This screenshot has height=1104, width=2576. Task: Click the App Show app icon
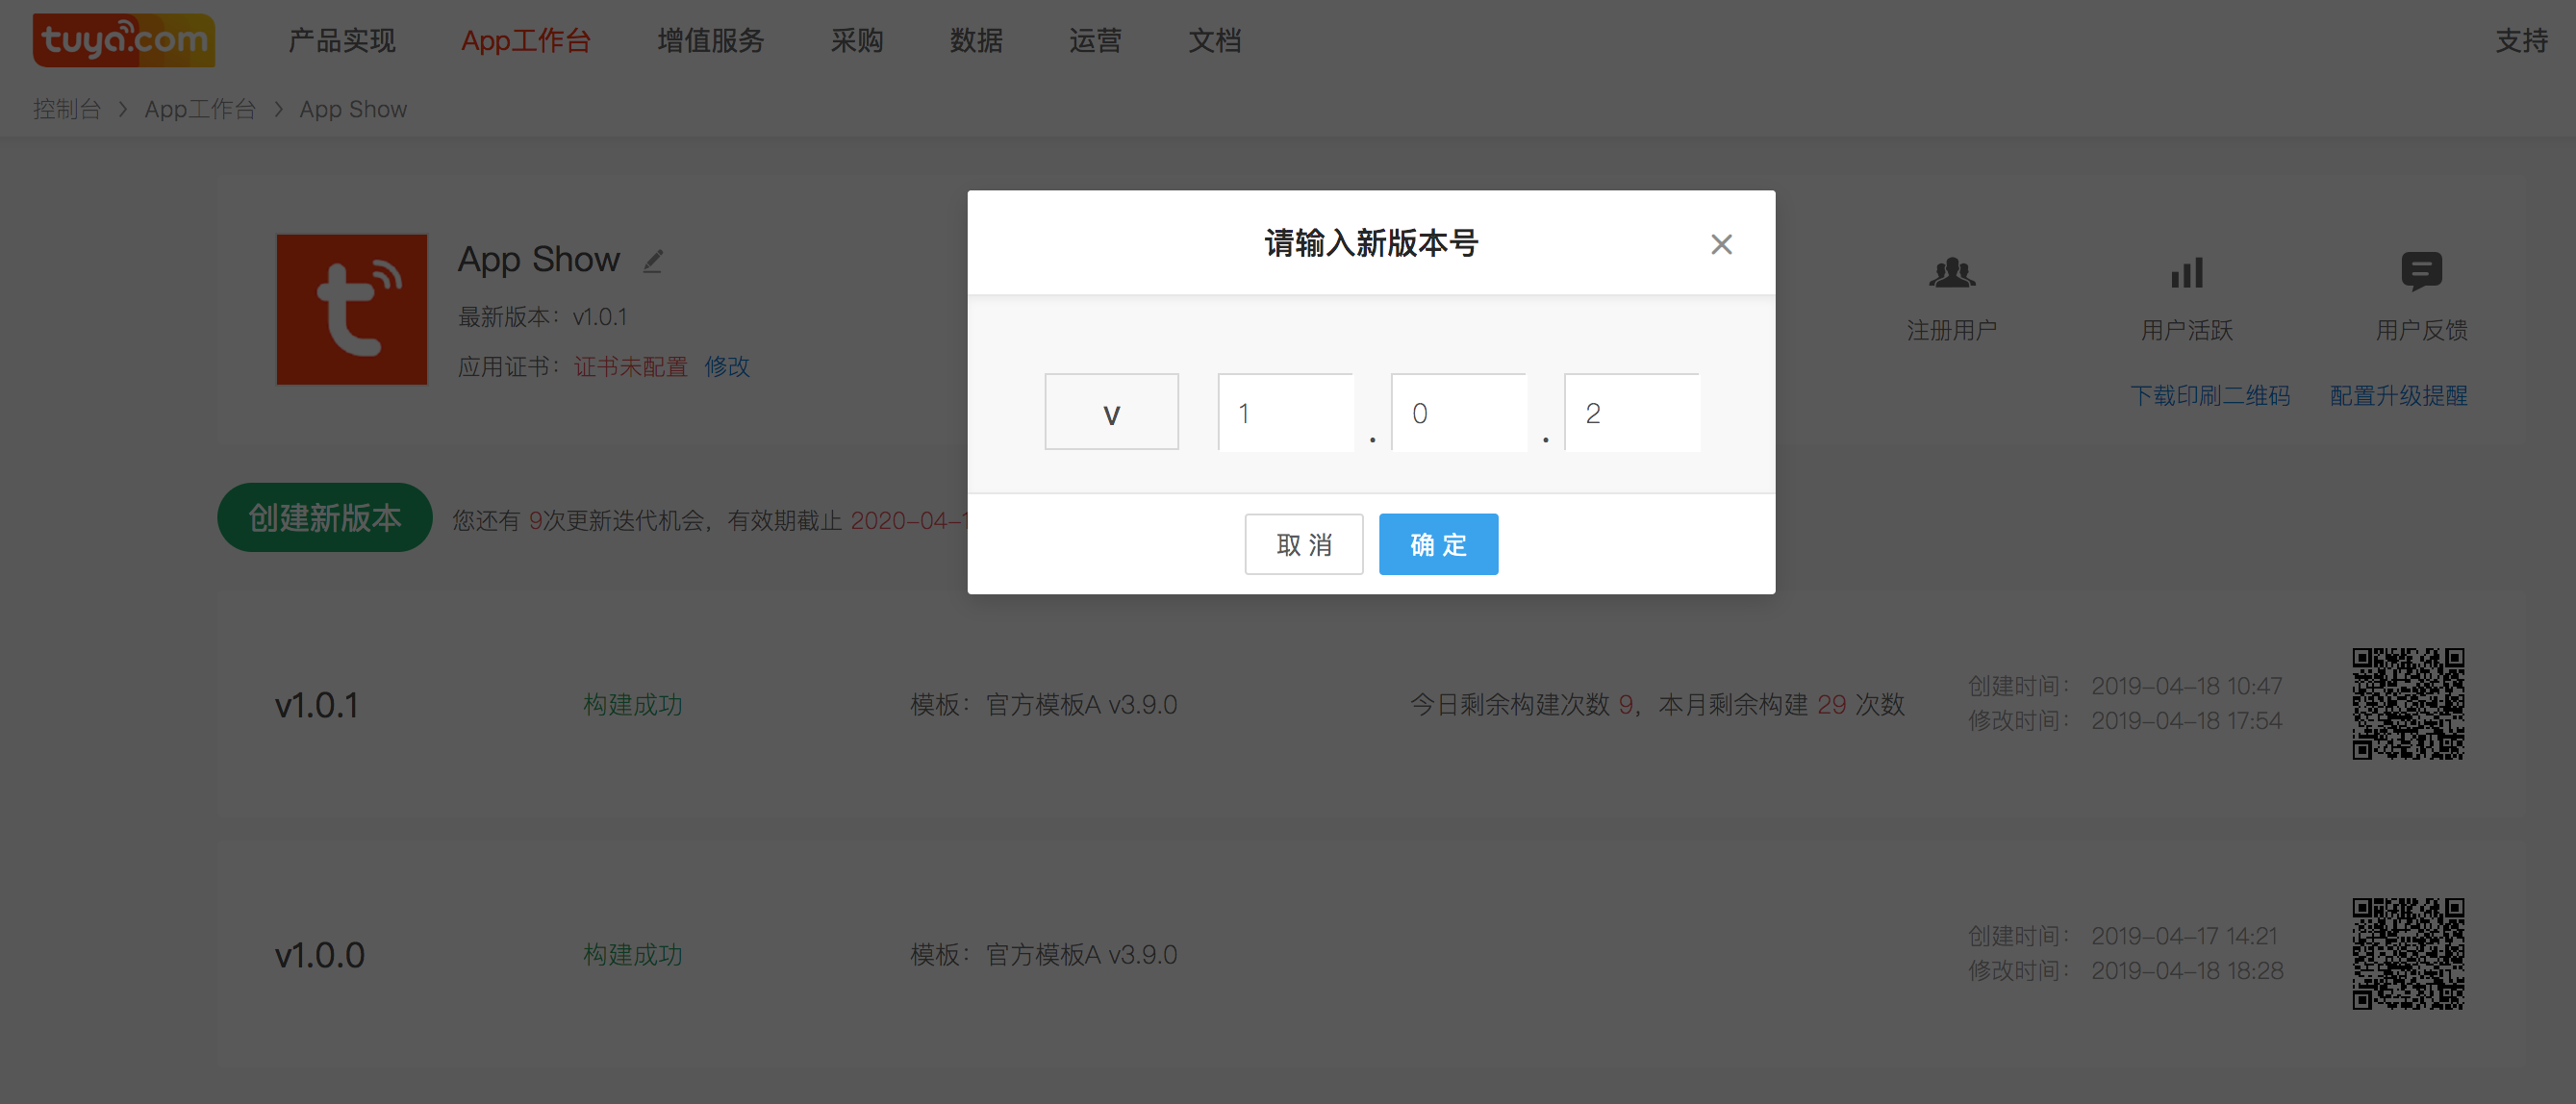point(352,309)
